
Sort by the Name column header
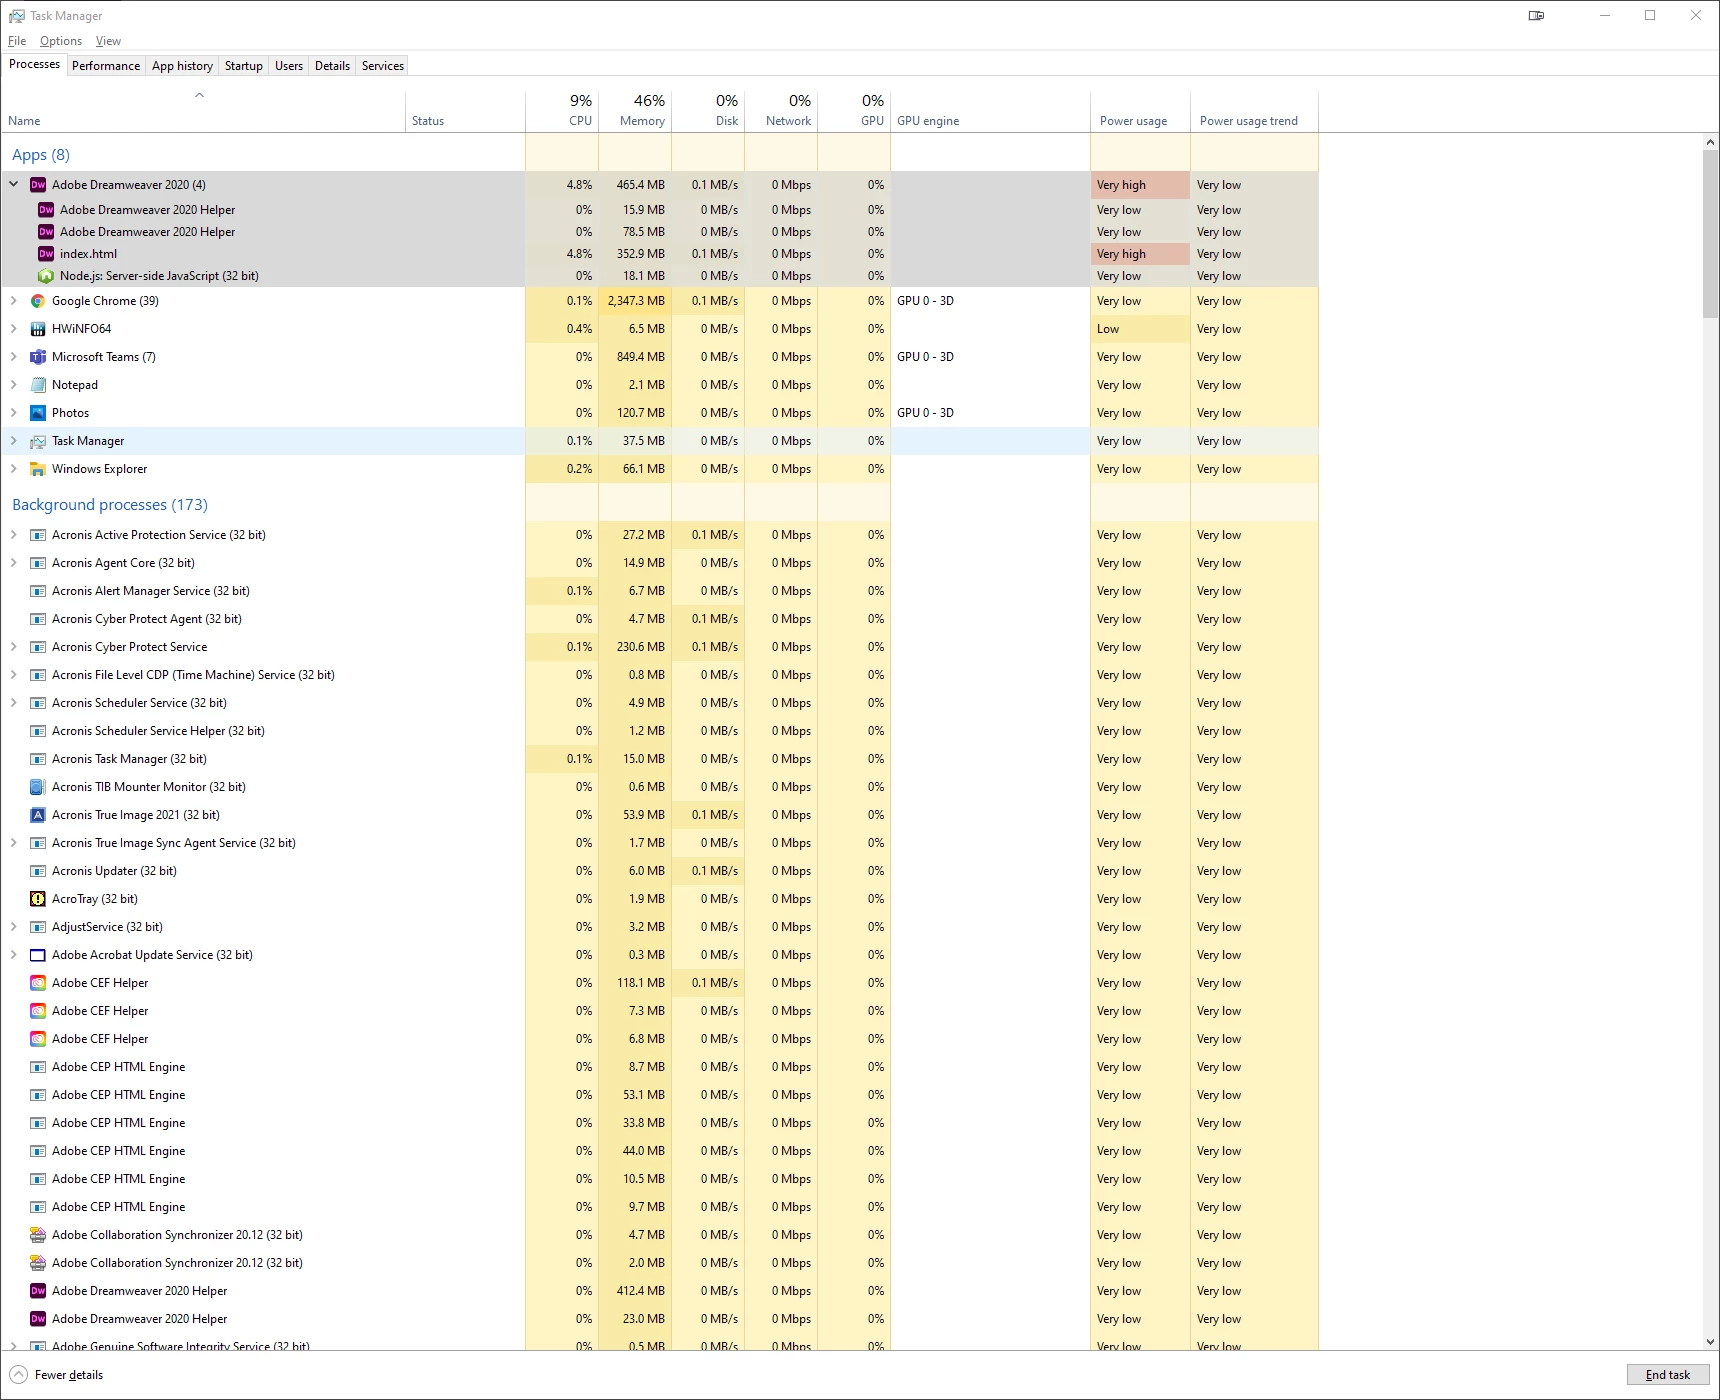click(x=203, y=110)
